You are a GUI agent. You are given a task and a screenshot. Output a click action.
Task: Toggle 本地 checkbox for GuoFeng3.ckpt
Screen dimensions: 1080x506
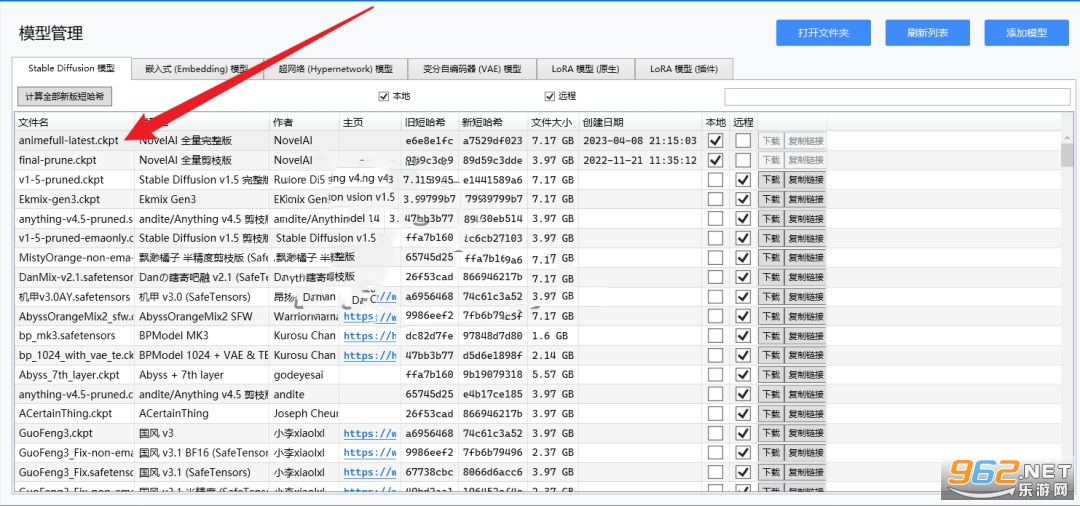[x=716, y=434]
